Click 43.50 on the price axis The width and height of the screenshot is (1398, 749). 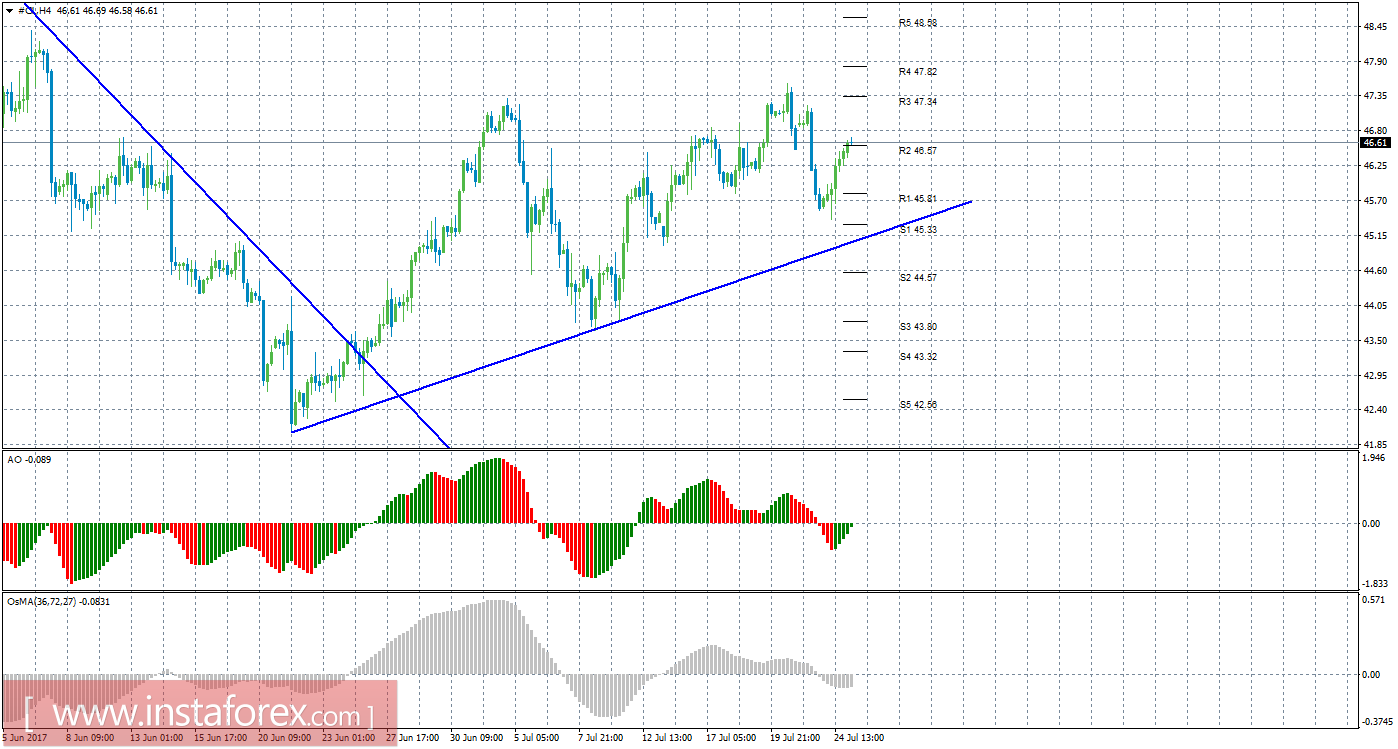1375,341
